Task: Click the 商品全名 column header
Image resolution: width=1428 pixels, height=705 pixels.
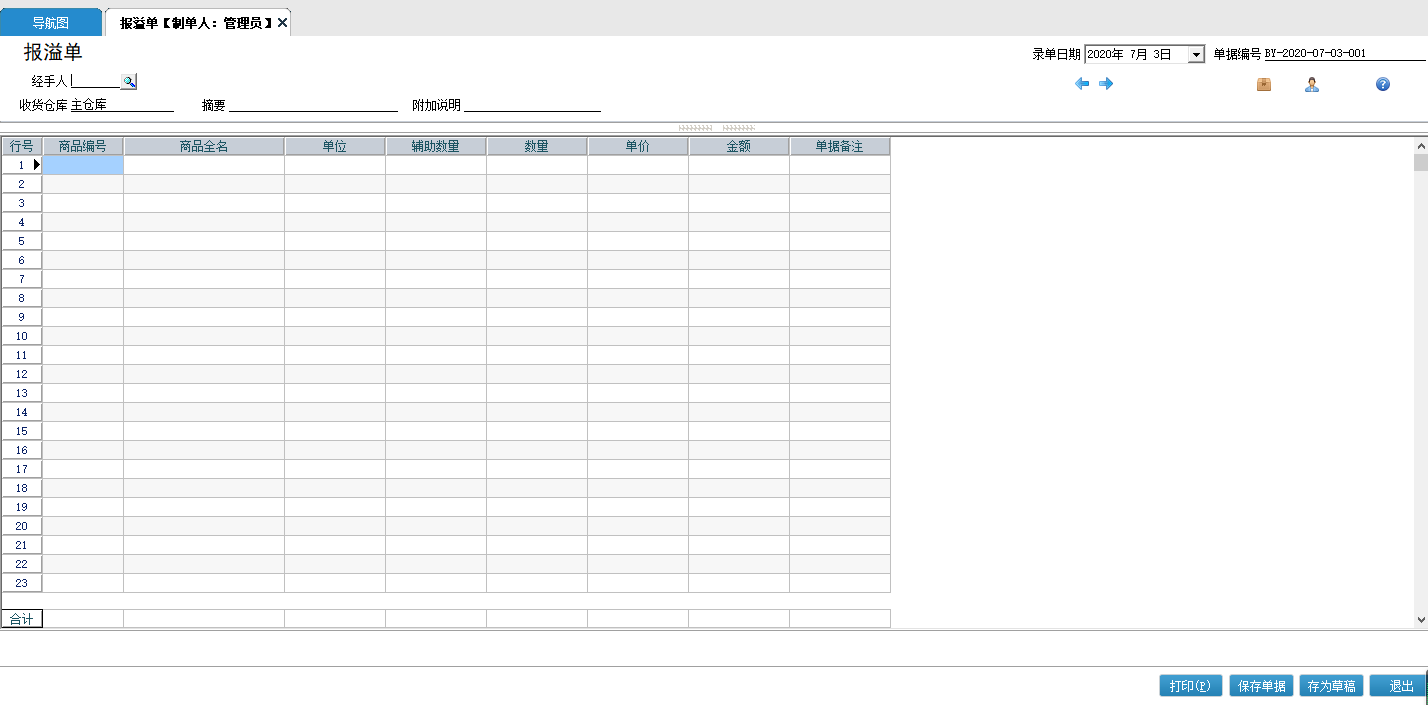Action: (204, 146)
